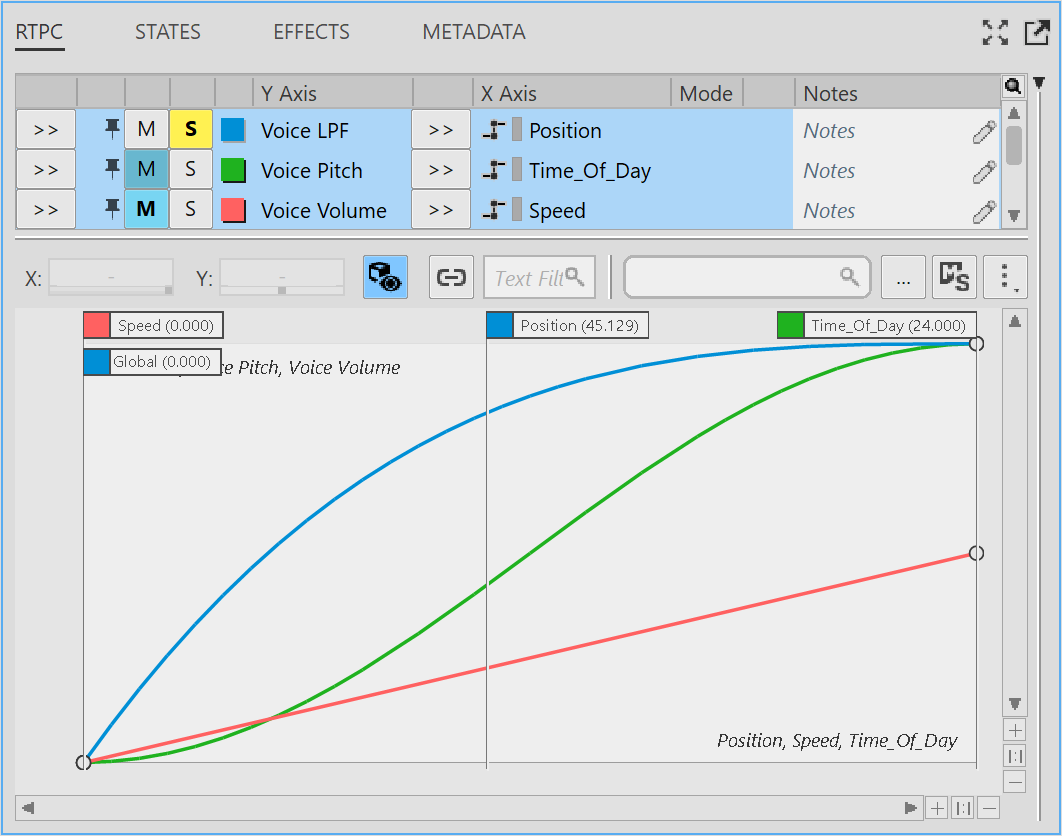Click the ellipsis browse button
Screen dimensions: 1062x836
click(903, 277)
